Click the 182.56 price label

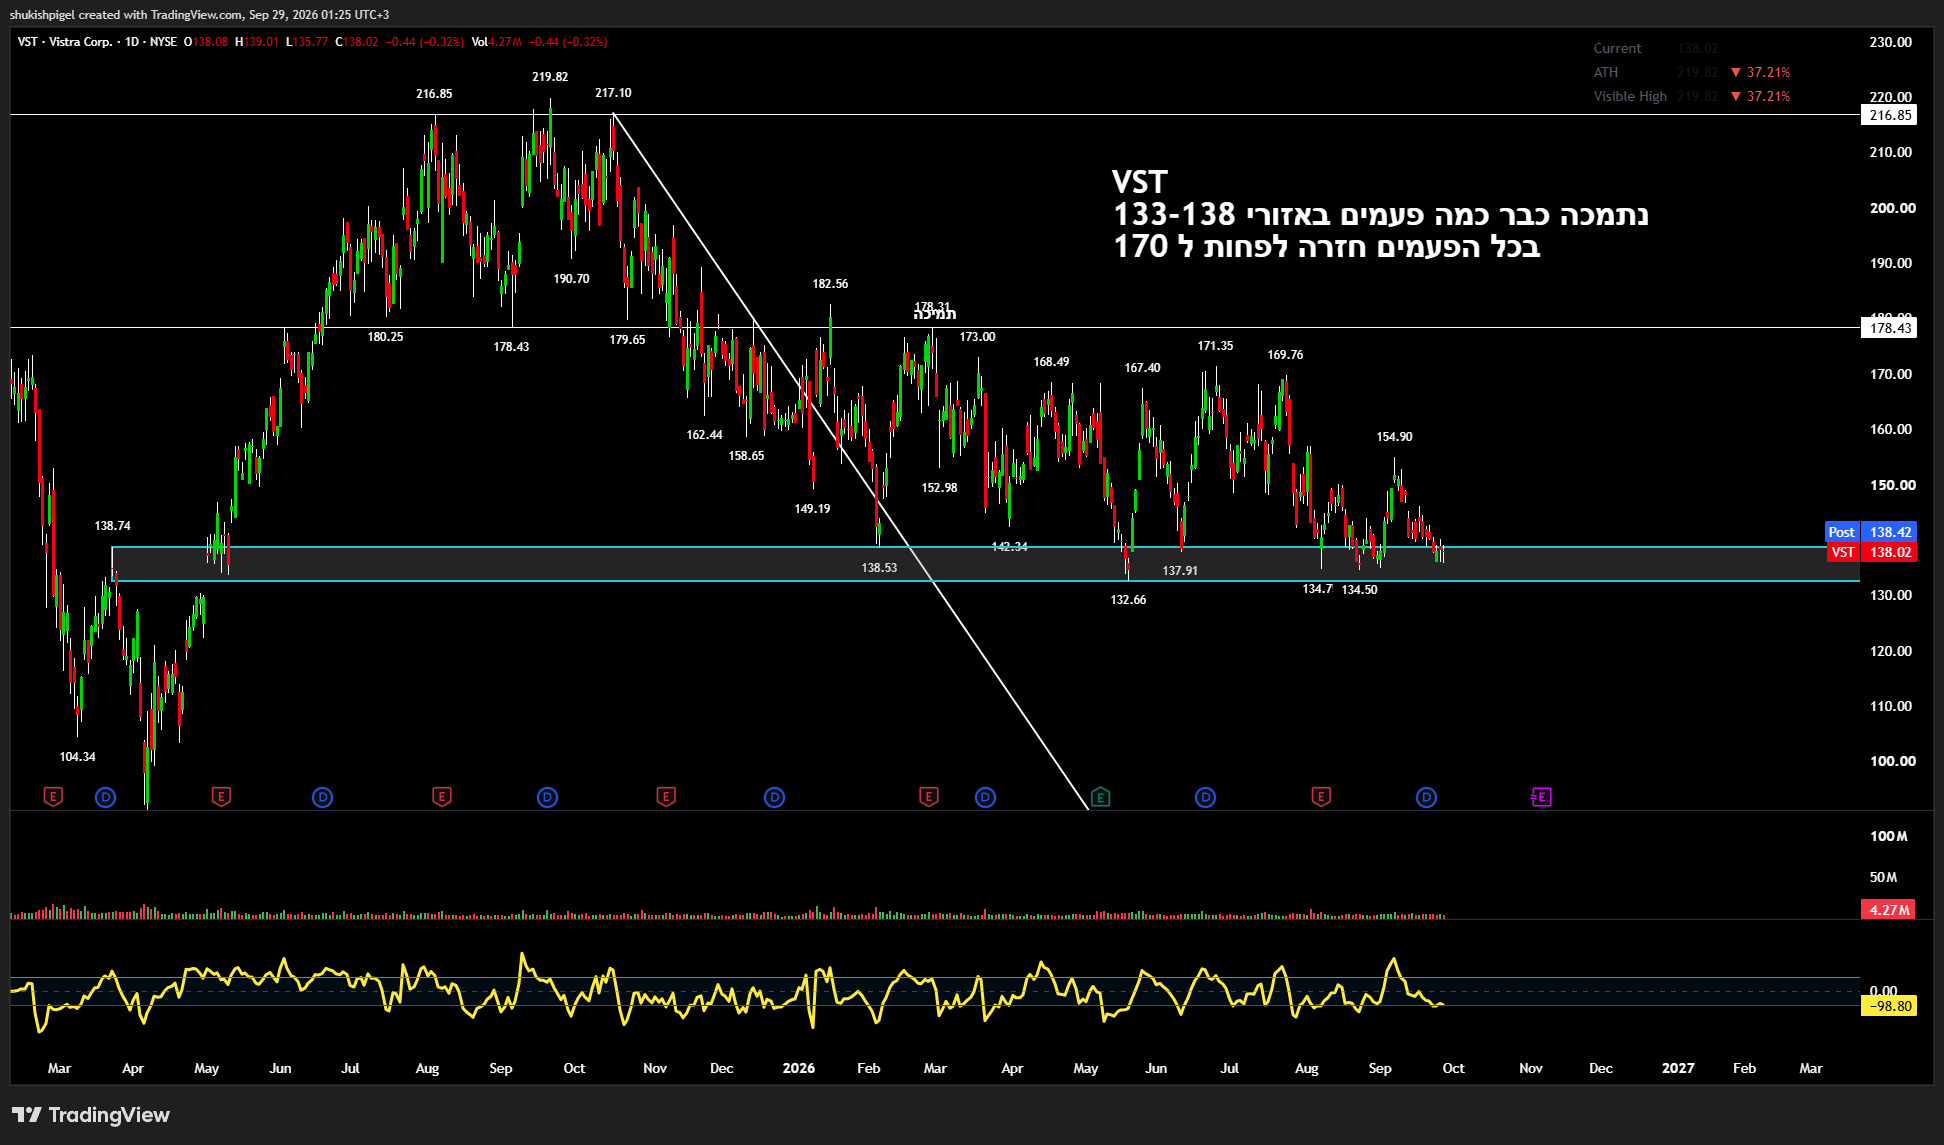tap(830, 284)
